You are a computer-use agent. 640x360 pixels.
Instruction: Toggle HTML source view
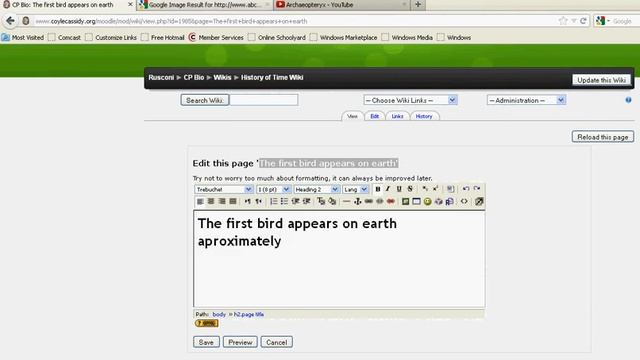464,201
